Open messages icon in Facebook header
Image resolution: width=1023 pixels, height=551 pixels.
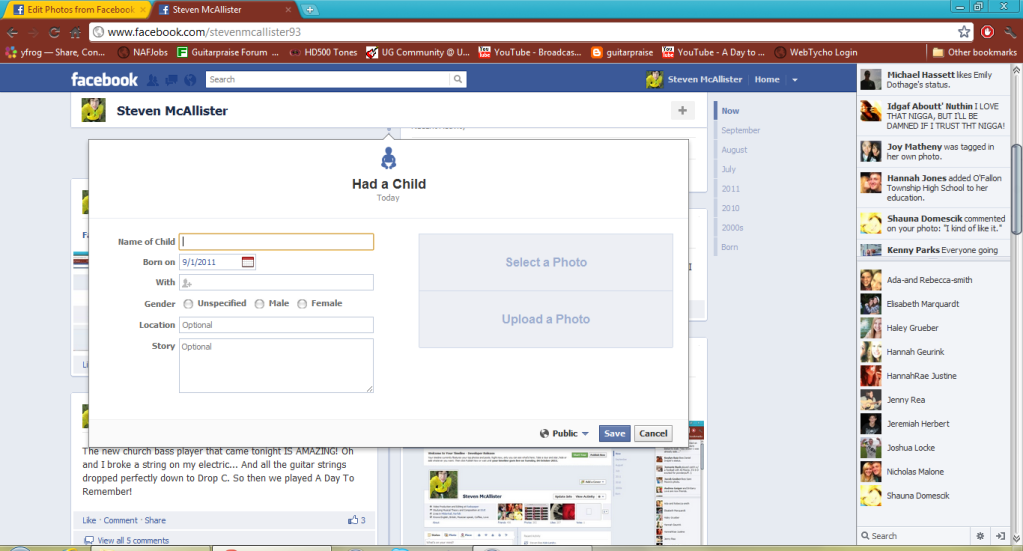172,80
